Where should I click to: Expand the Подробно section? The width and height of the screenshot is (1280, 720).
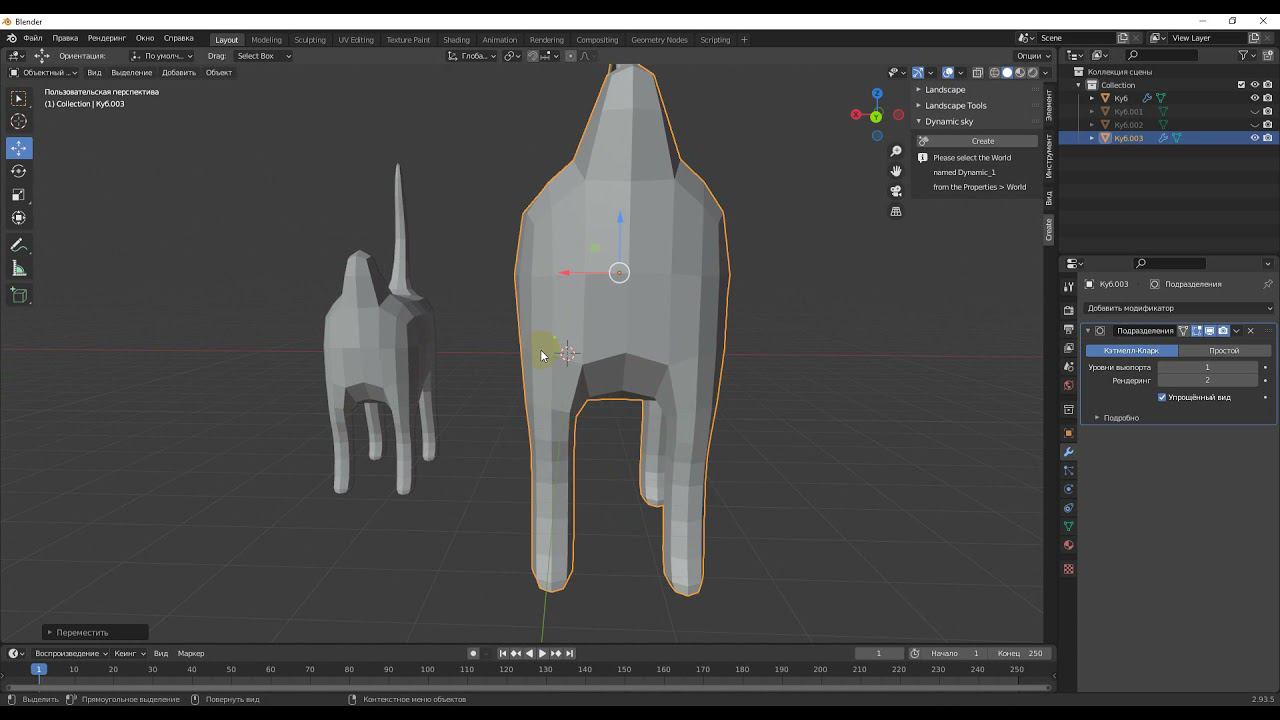[x=1120, y=418]
